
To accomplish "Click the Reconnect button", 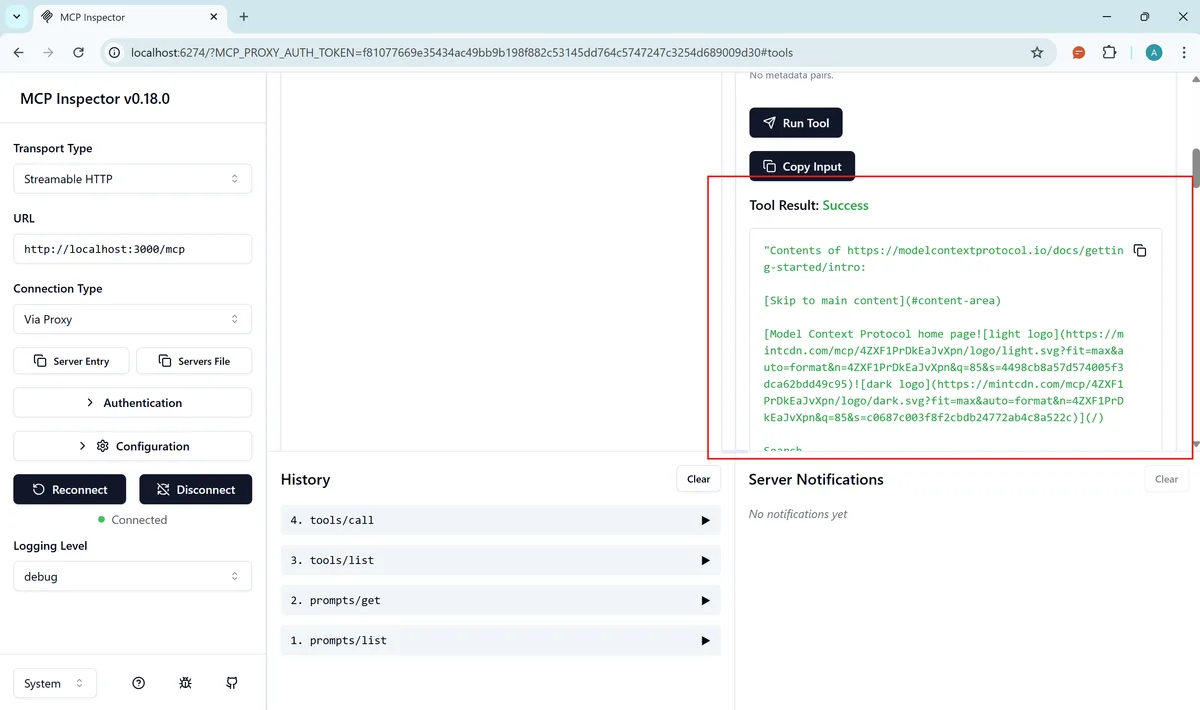I will click(x=69, y=489).
